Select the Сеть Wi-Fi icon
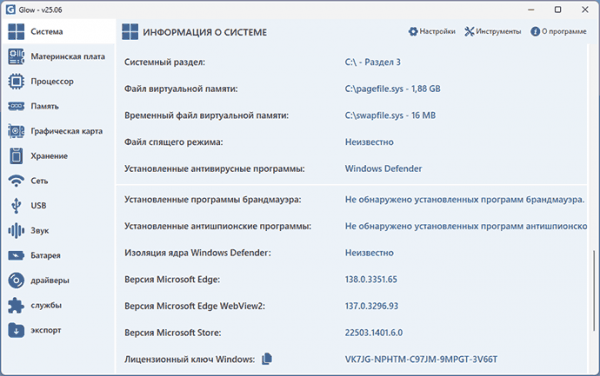The width and height of the screenshot is (600, 376). pos(16,181)
